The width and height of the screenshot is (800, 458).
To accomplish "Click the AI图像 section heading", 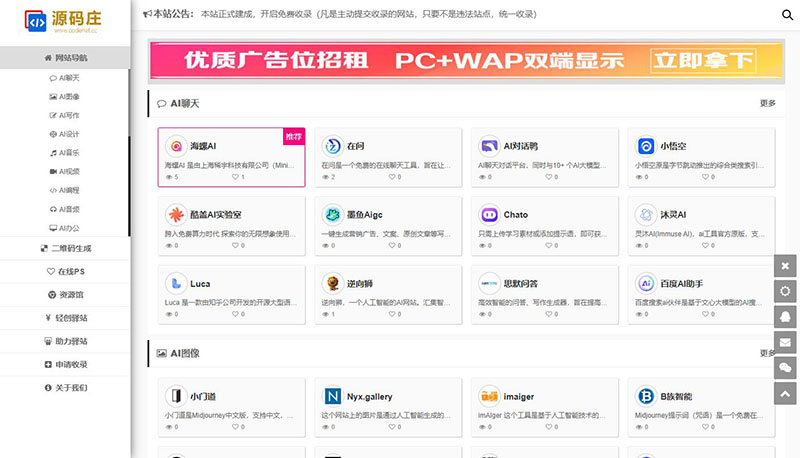I will [185, 353].
